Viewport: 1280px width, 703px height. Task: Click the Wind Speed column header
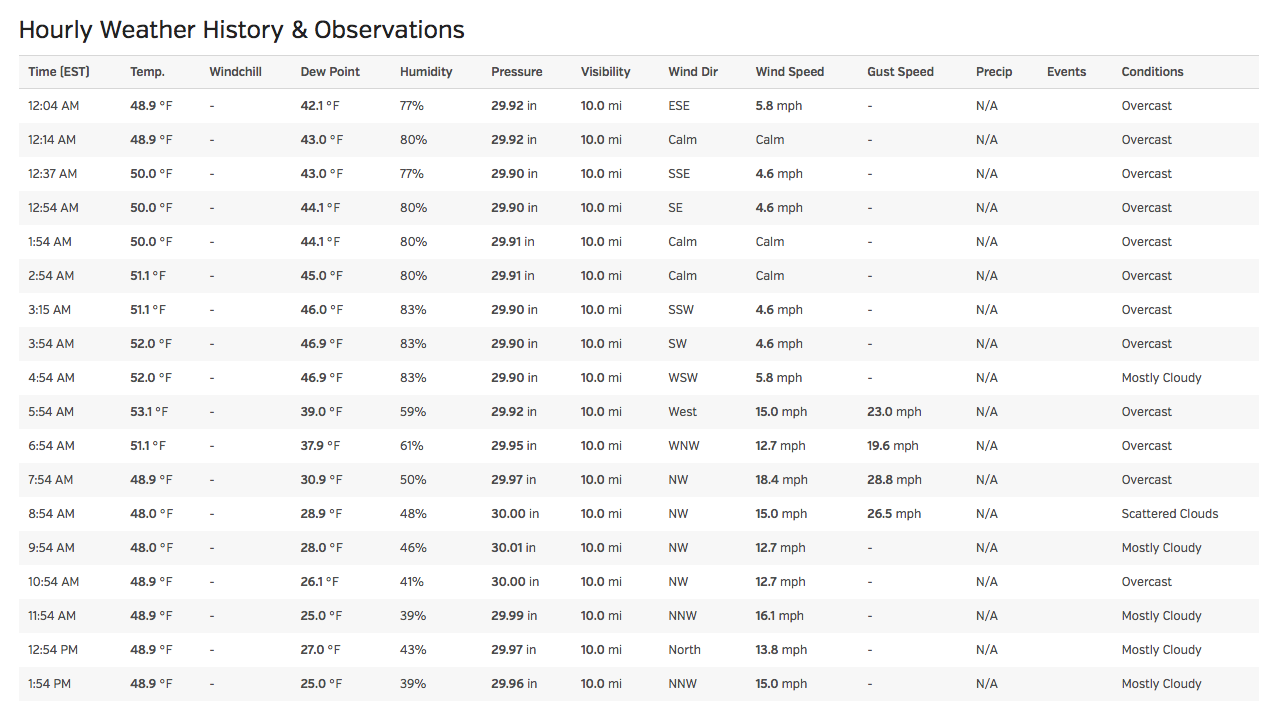[790, 72]
